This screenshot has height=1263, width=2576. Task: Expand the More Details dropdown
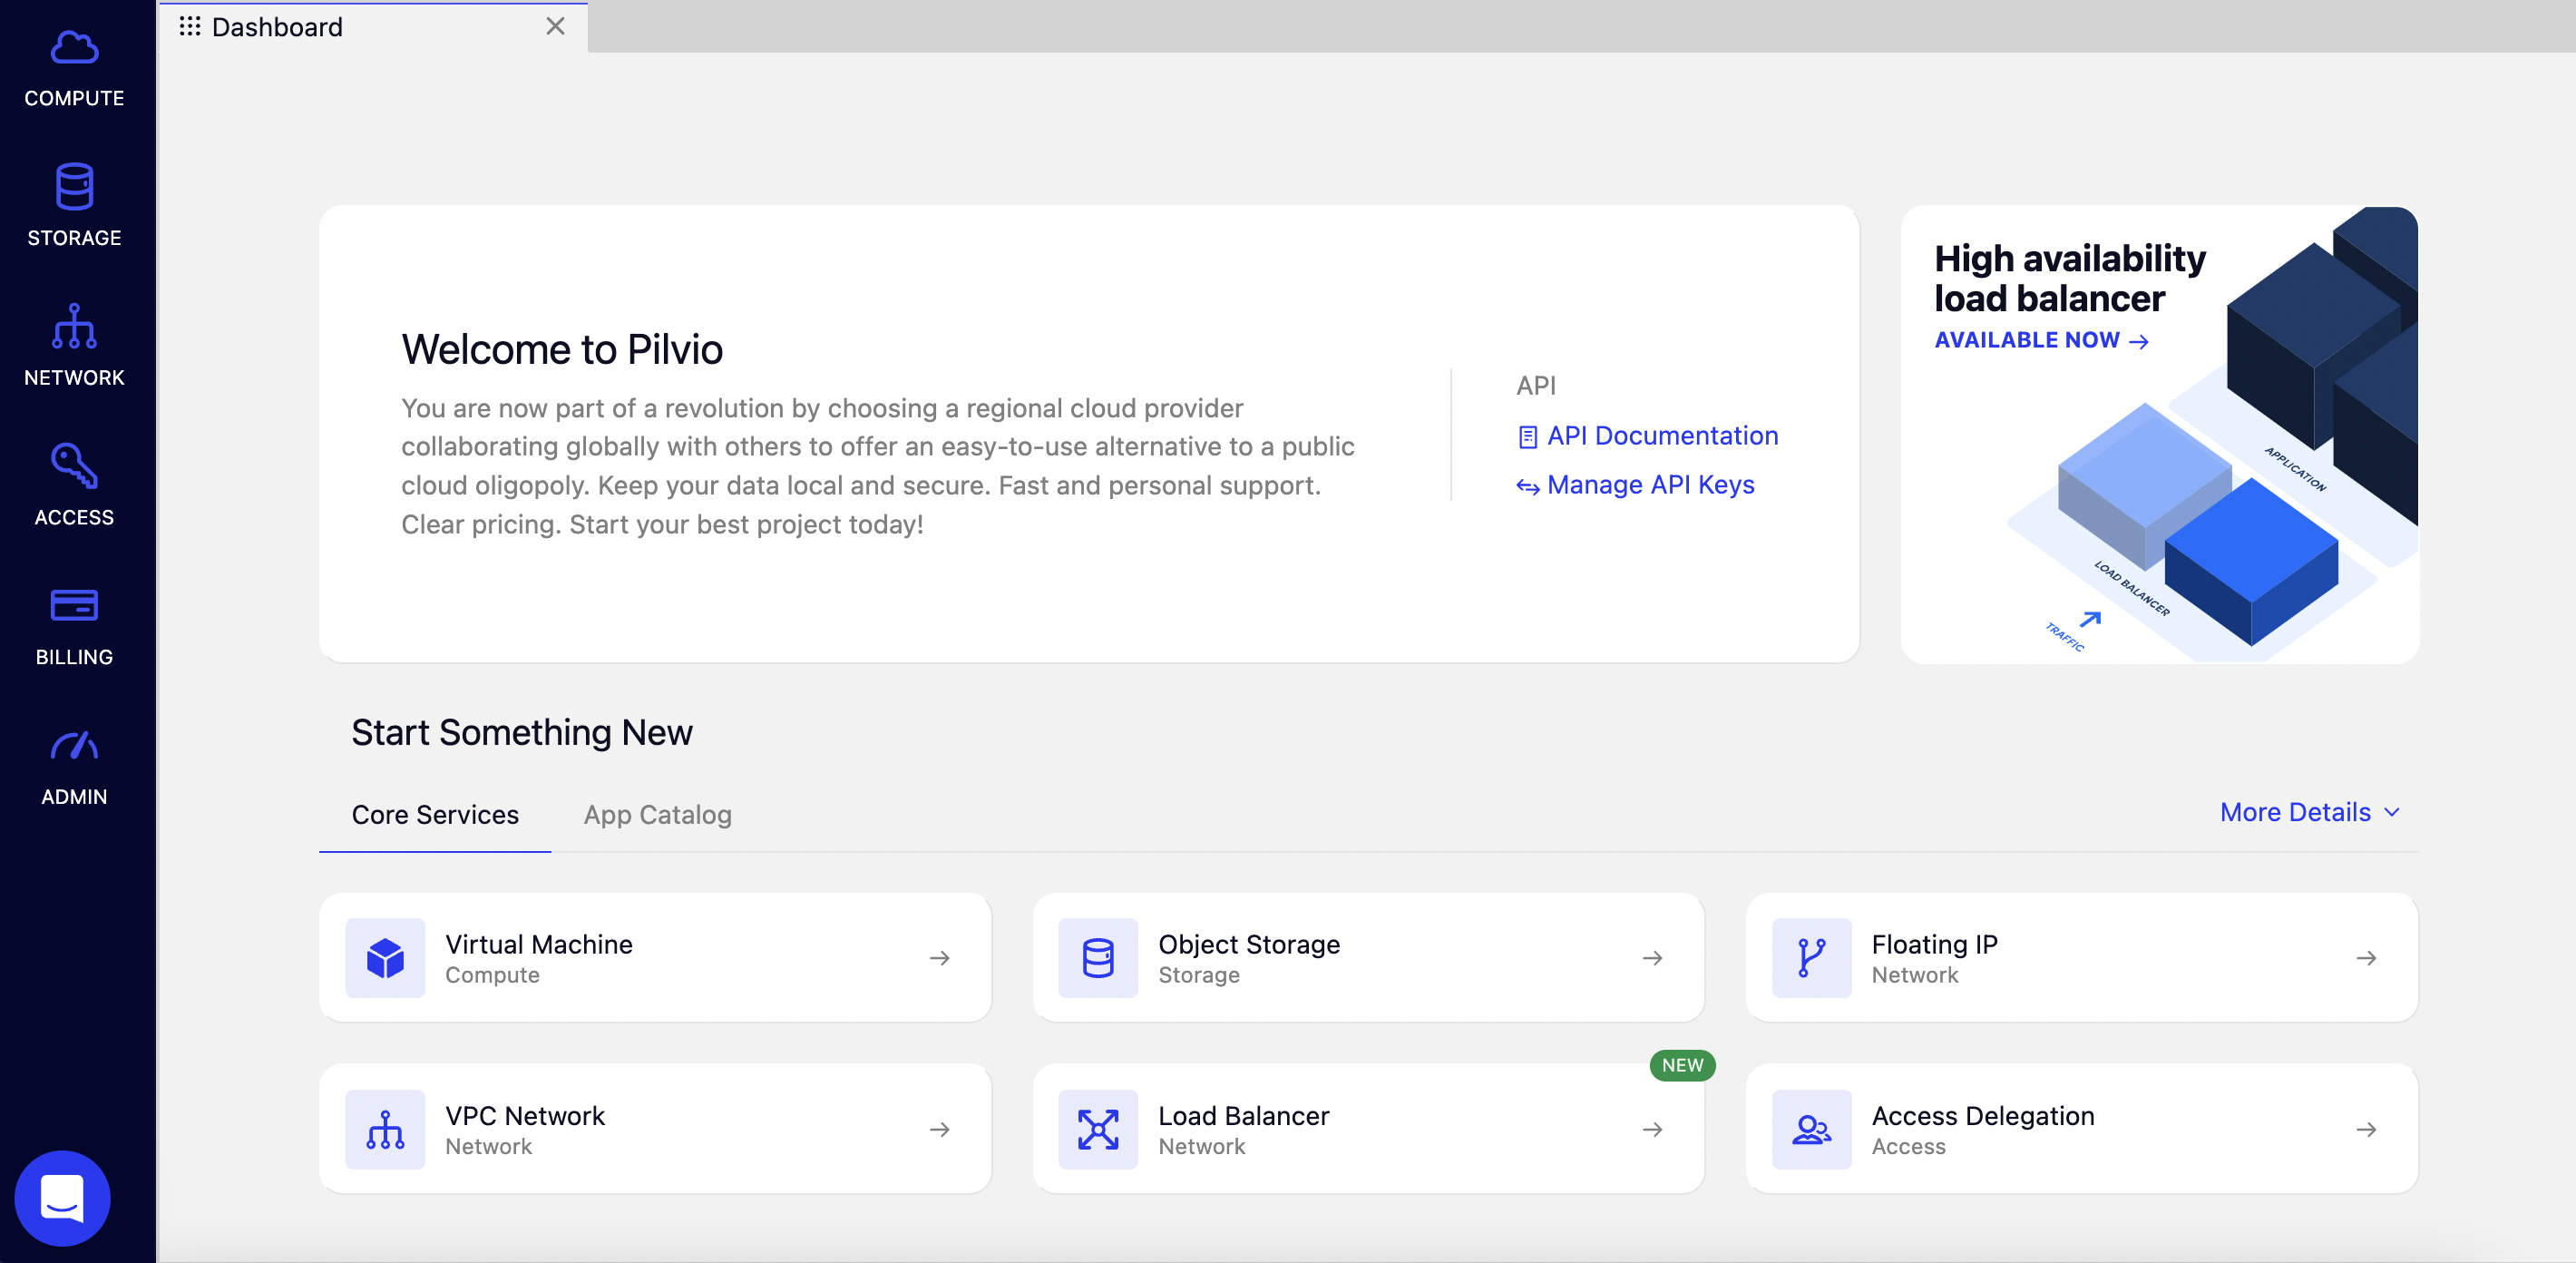pyautogui.click(x=2308, y=812)
